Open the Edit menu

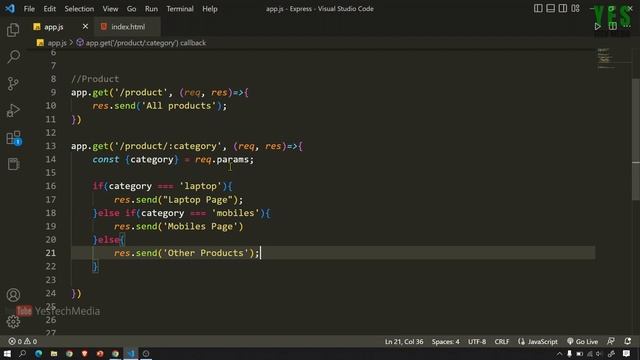coord(49,9)
